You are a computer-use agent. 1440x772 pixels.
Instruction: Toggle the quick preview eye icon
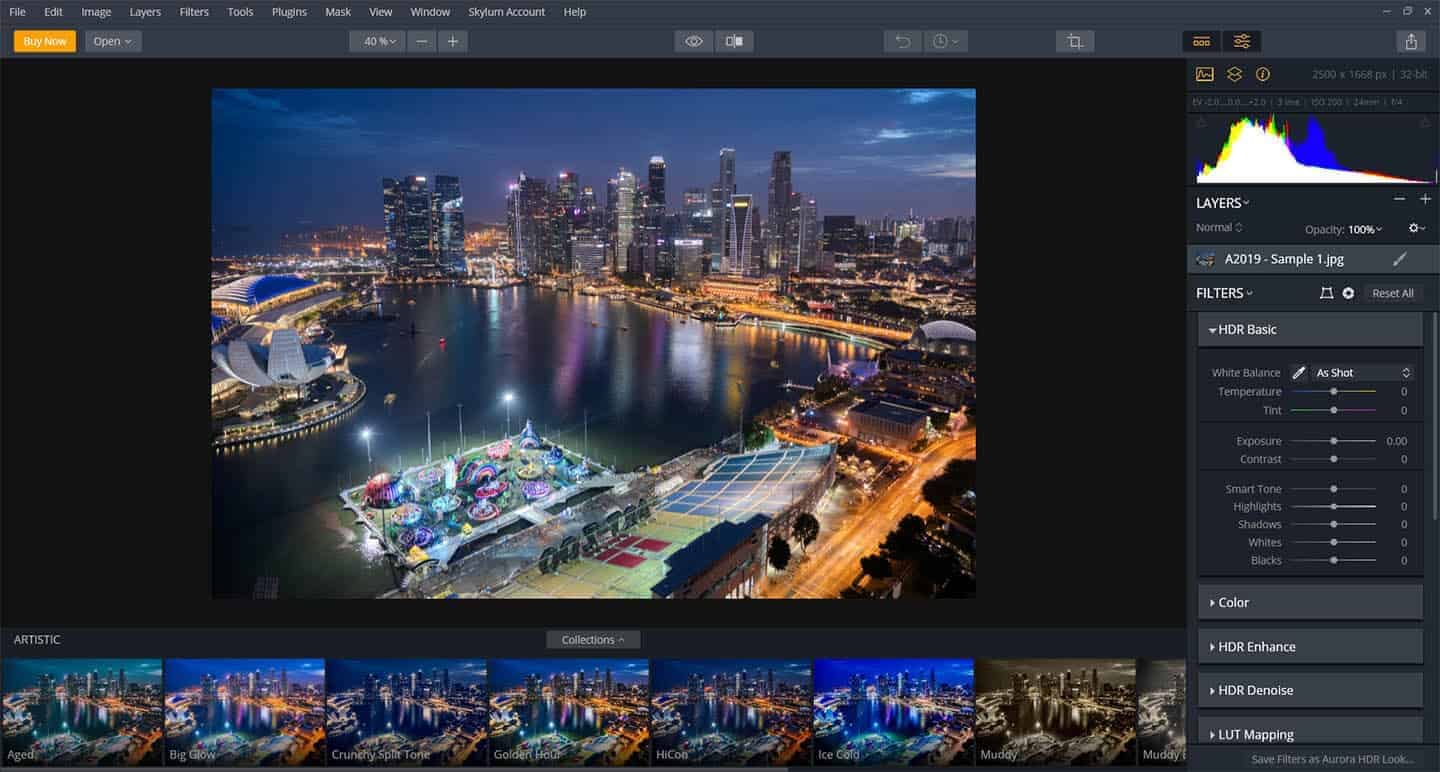pyautogui.click(x=694, y=41)
